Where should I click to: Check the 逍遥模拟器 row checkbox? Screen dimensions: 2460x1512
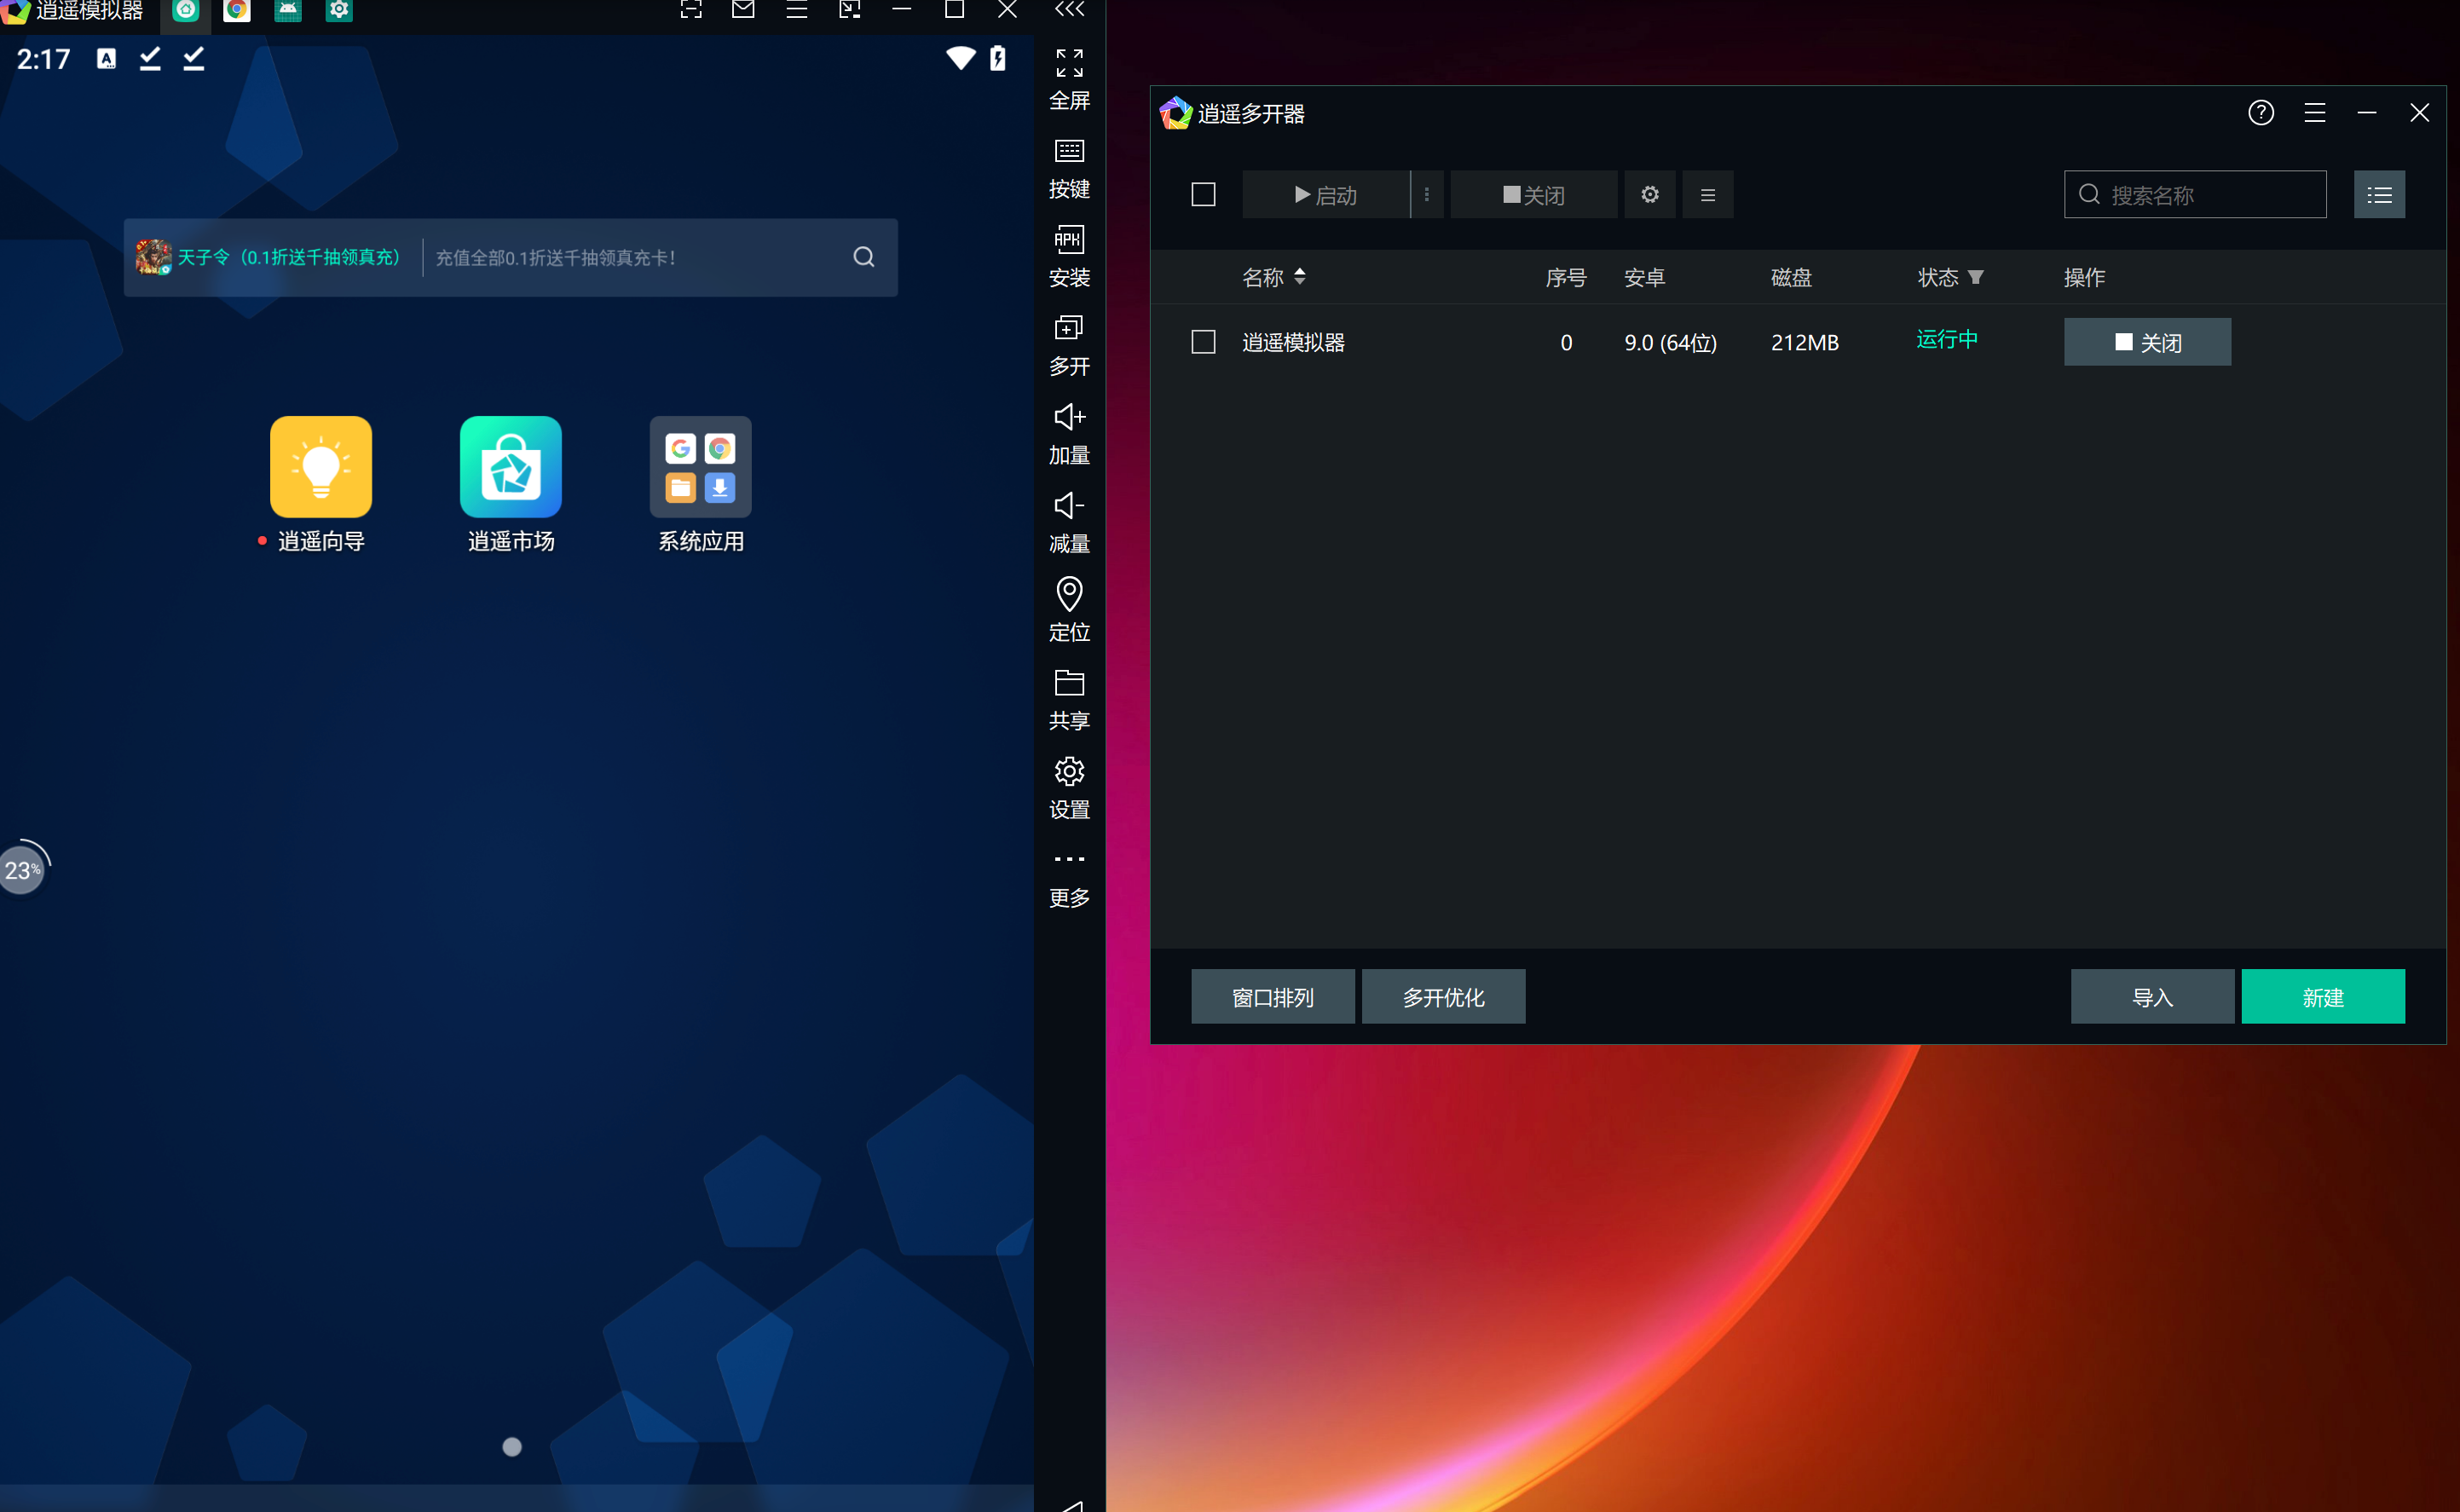click(x=1204, y=342)
